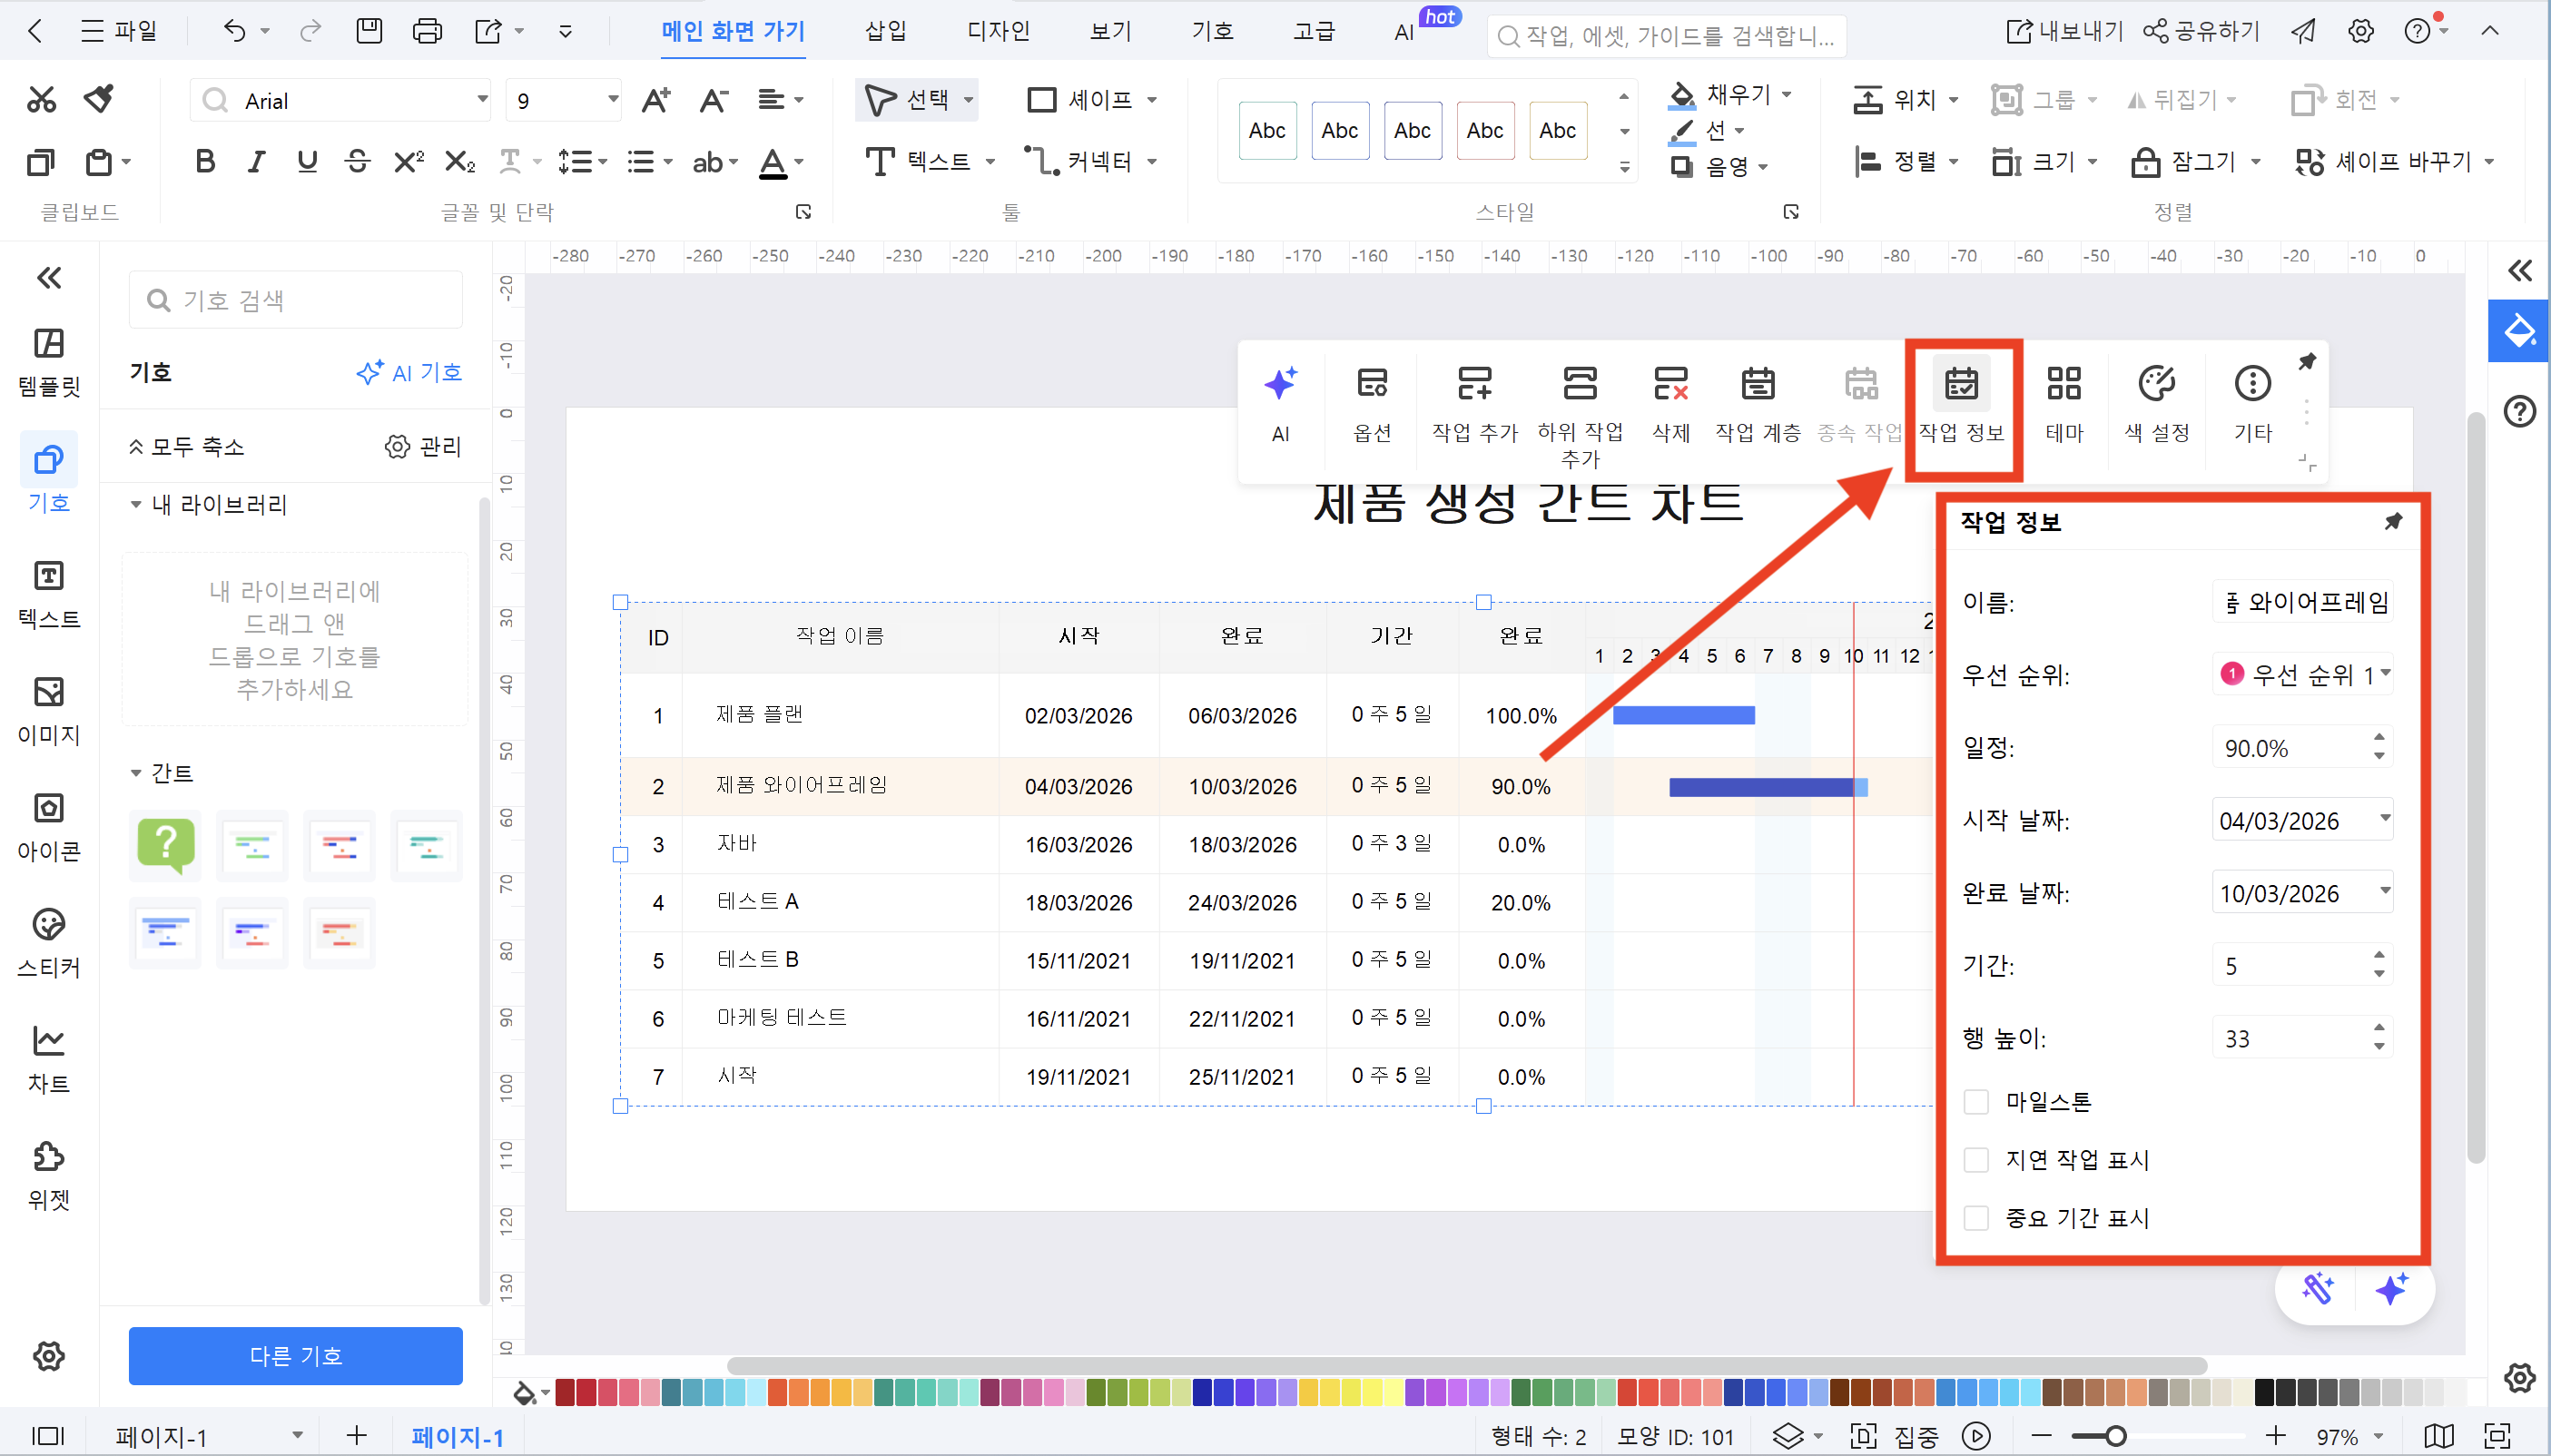Open the 색 설정 color settings icon
The image size is (2551, 1456).
2155,400
